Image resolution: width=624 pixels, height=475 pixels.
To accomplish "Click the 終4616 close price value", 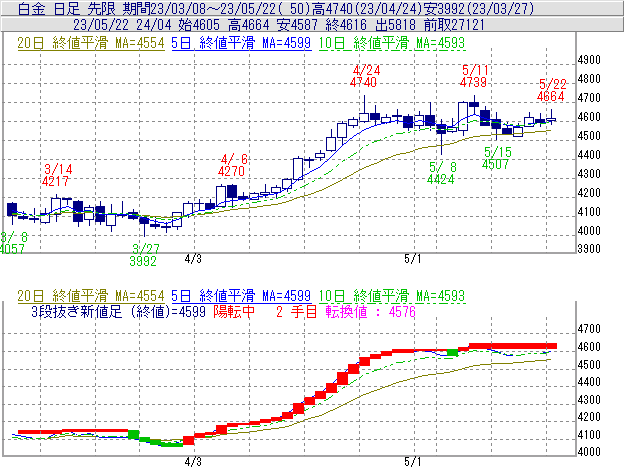I will coord(346,25).
